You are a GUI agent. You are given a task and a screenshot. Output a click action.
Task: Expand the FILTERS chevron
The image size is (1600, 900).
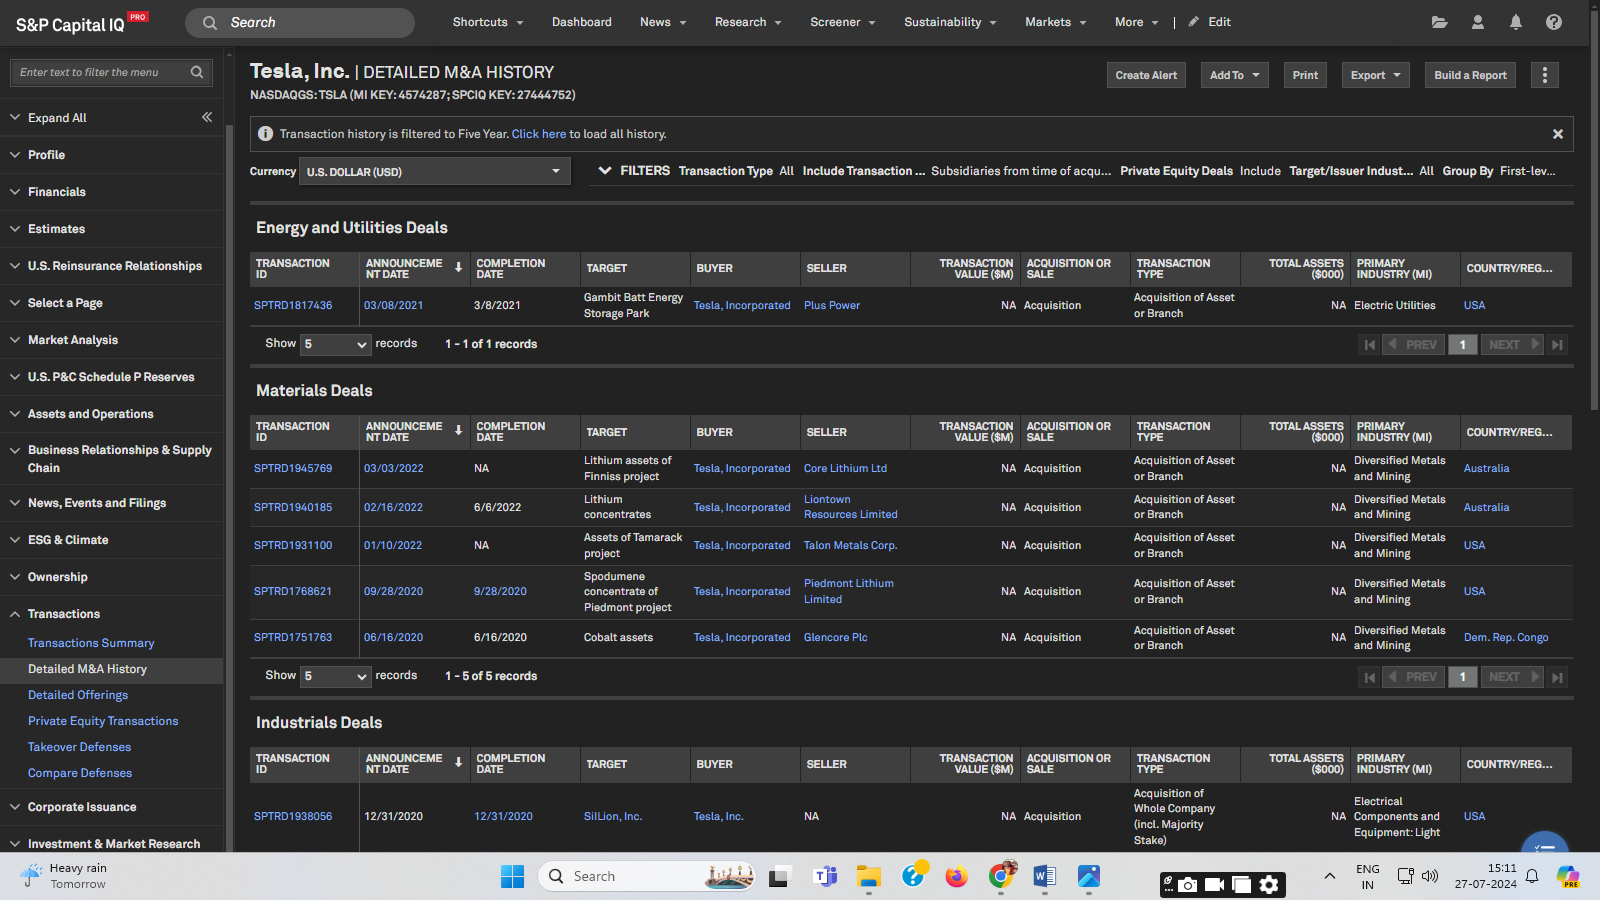tap(605, 171)
